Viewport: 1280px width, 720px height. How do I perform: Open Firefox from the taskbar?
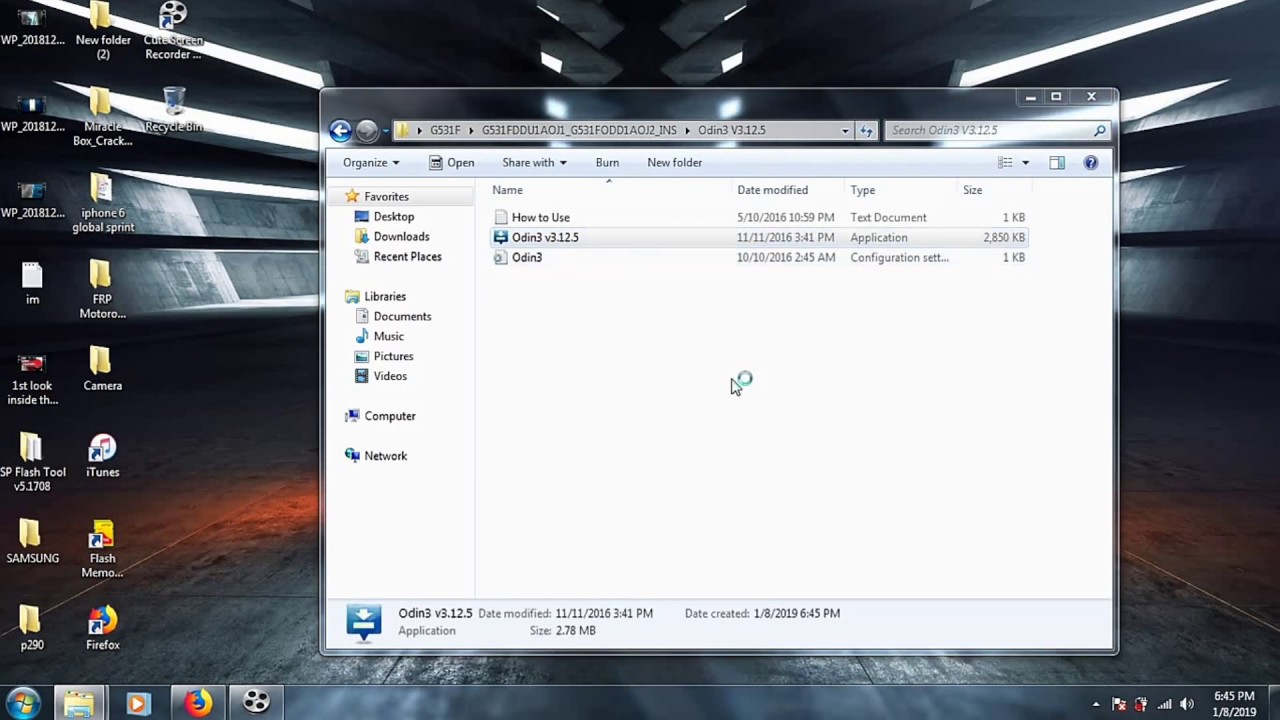197,703
